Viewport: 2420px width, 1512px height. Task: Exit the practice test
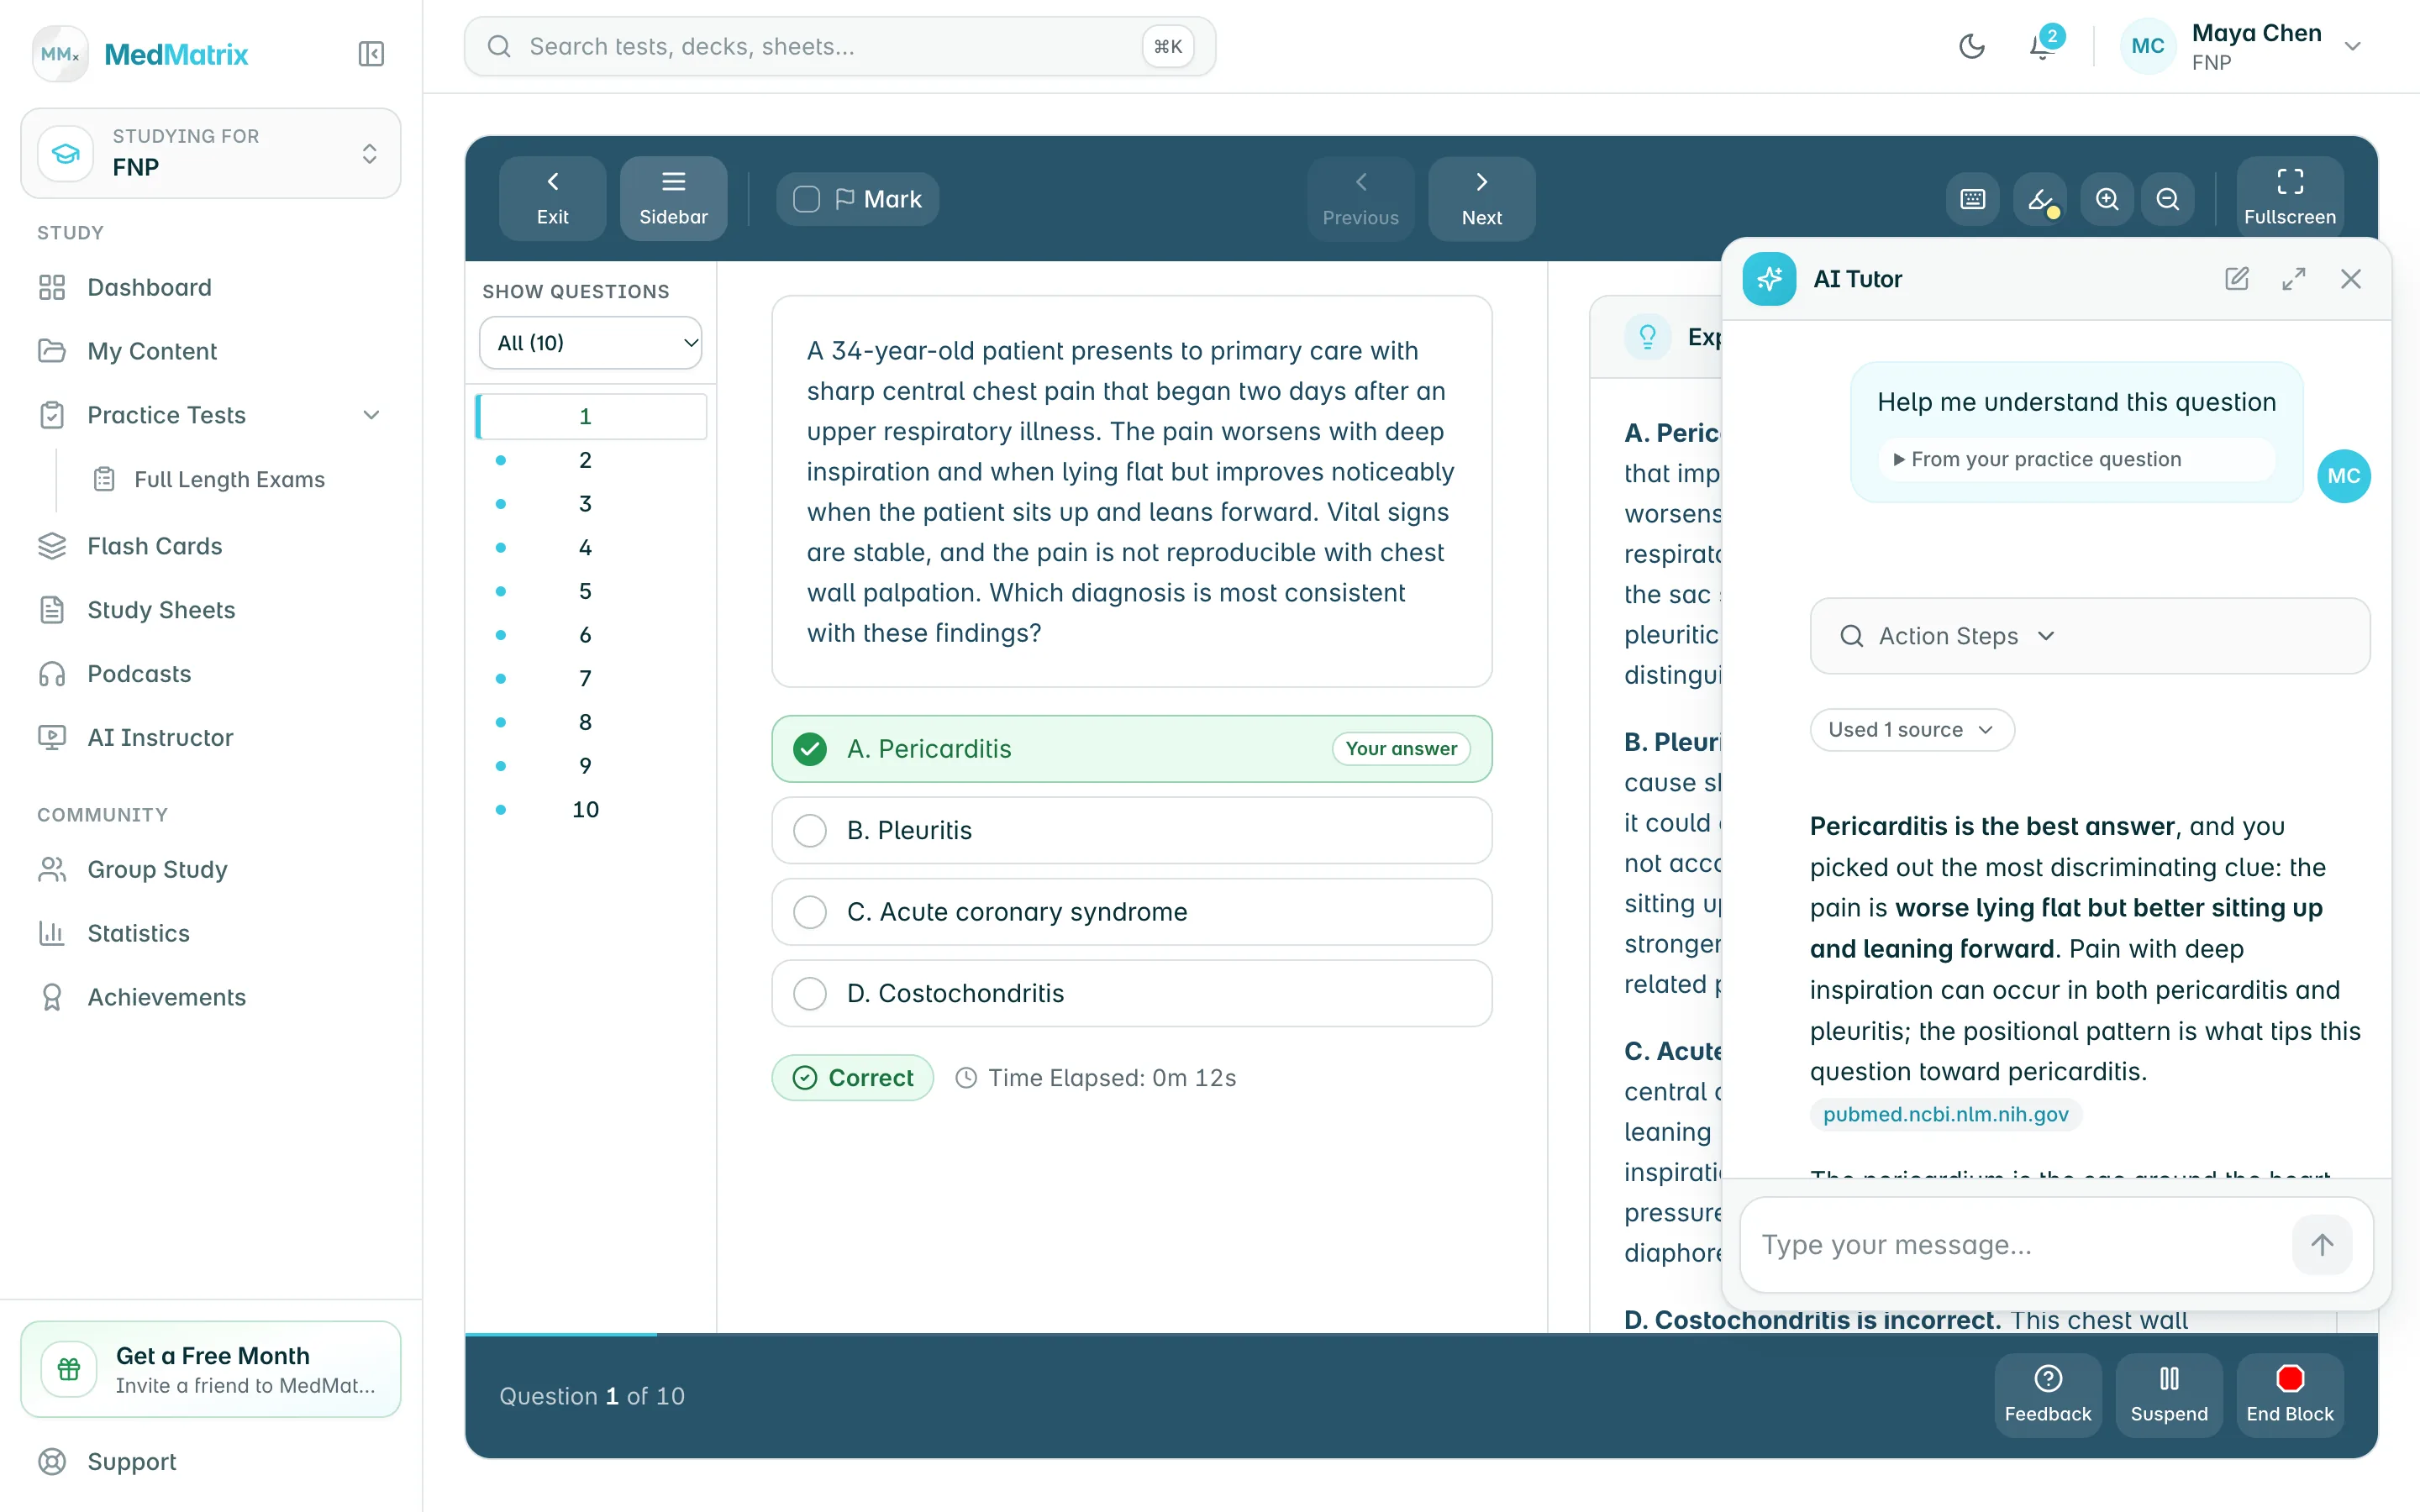point(552,198)
